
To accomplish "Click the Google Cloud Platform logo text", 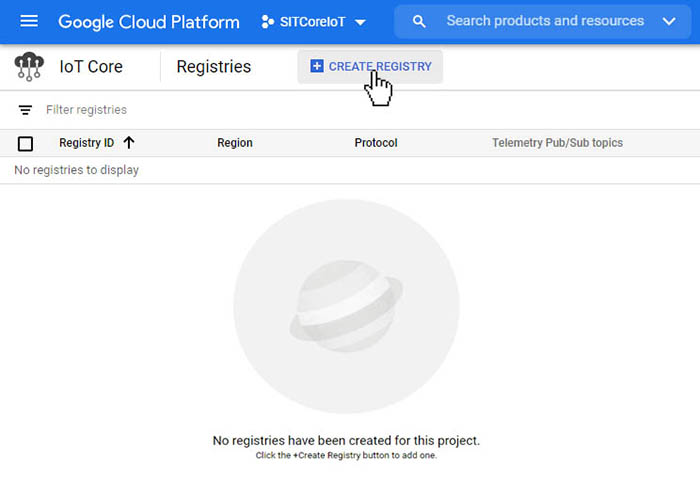I will point(149,22).
